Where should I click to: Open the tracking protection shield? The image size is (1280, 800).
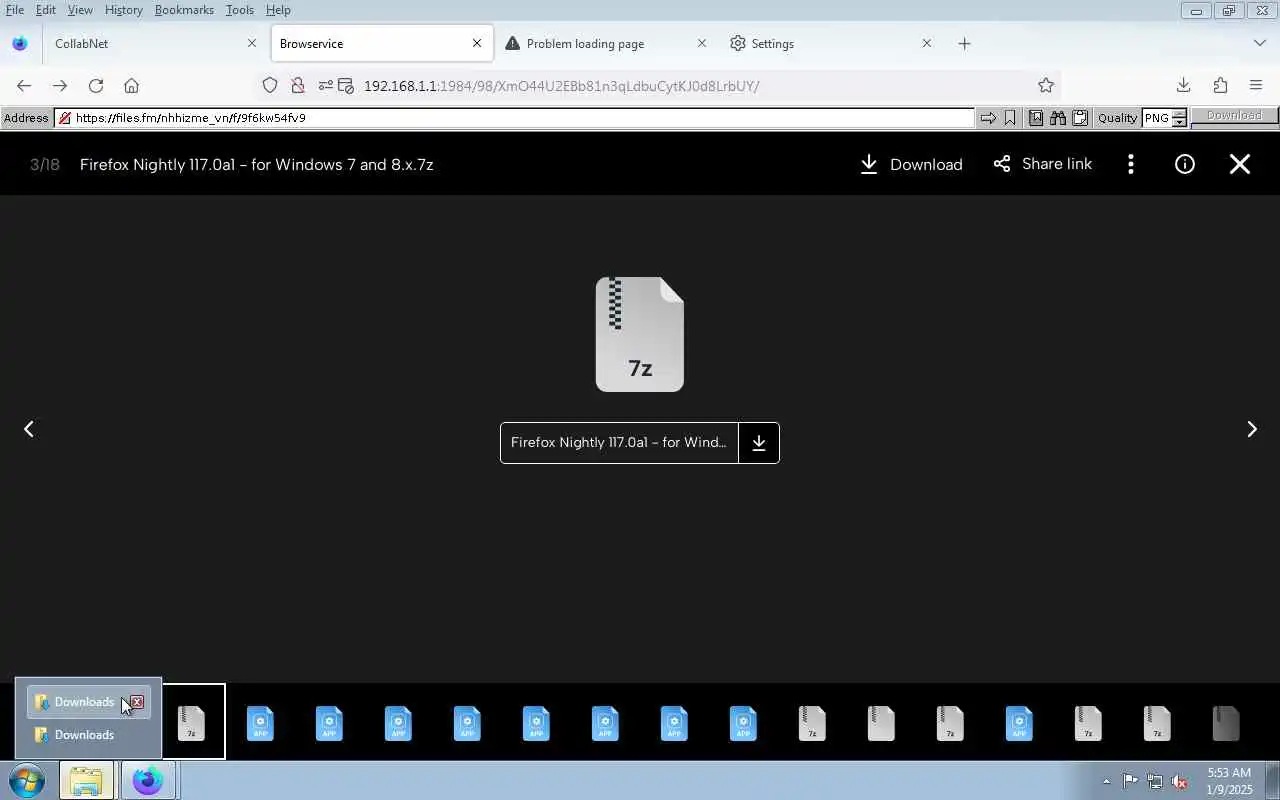[270, 86]
